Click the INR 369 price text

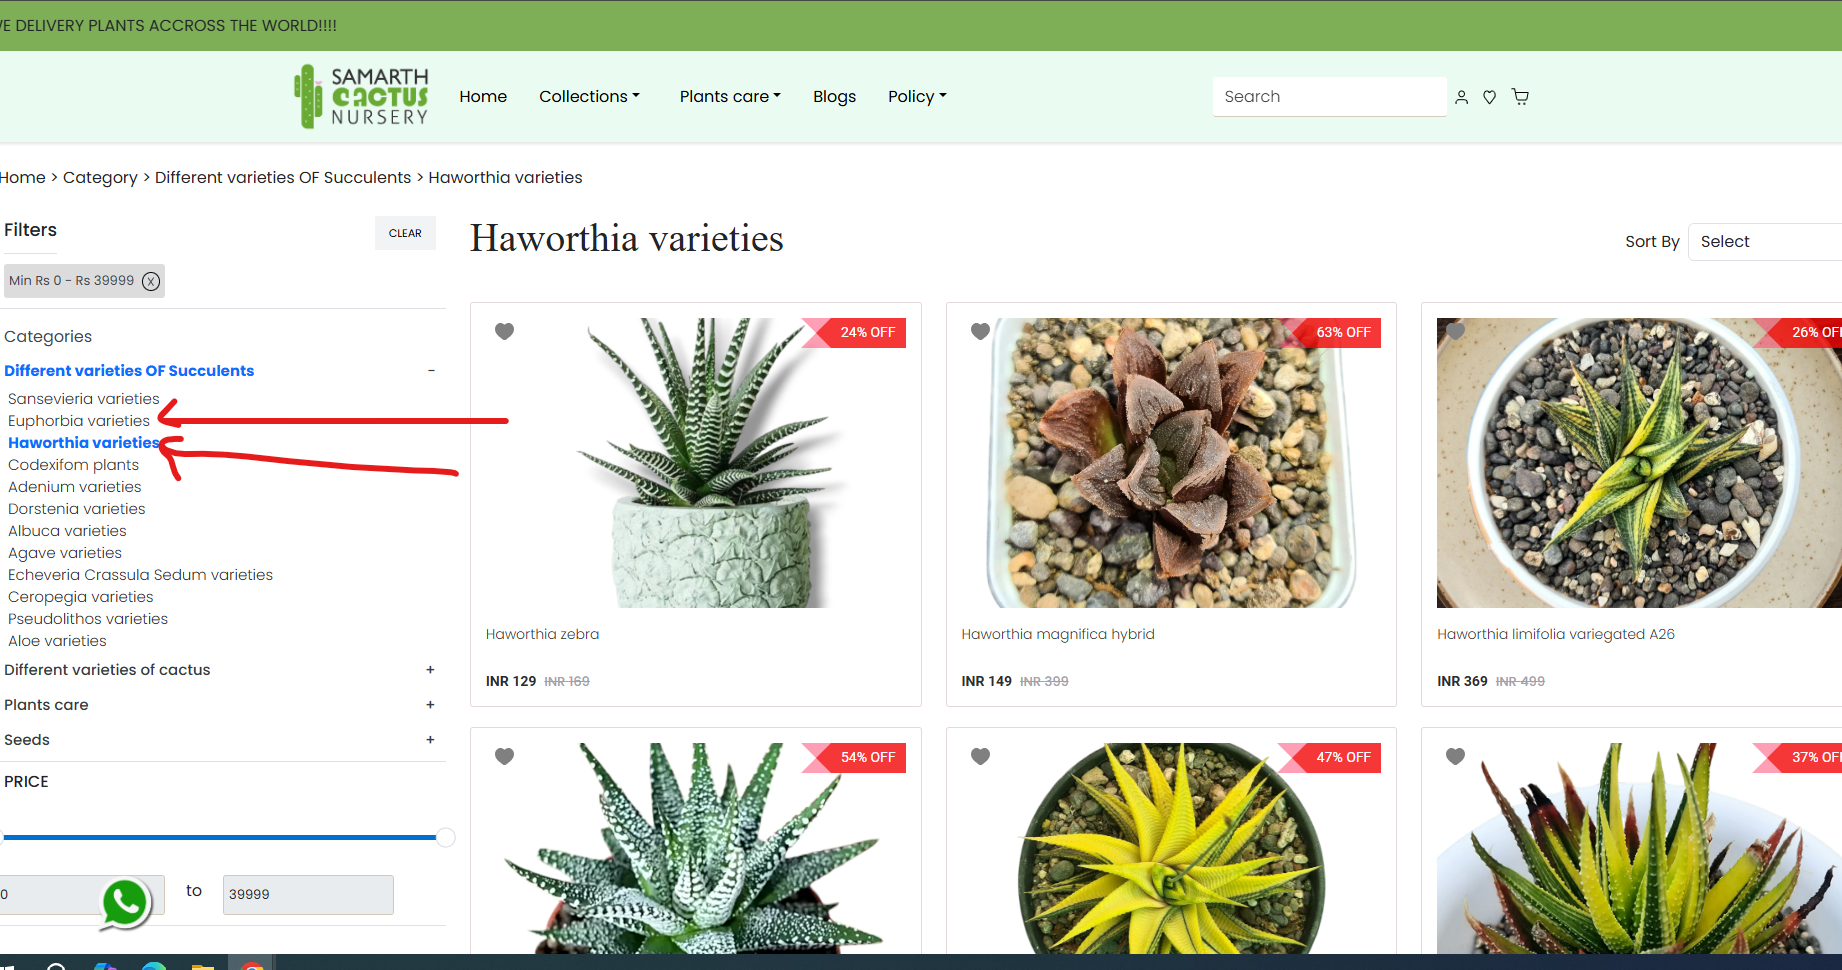click(1462, 681)
